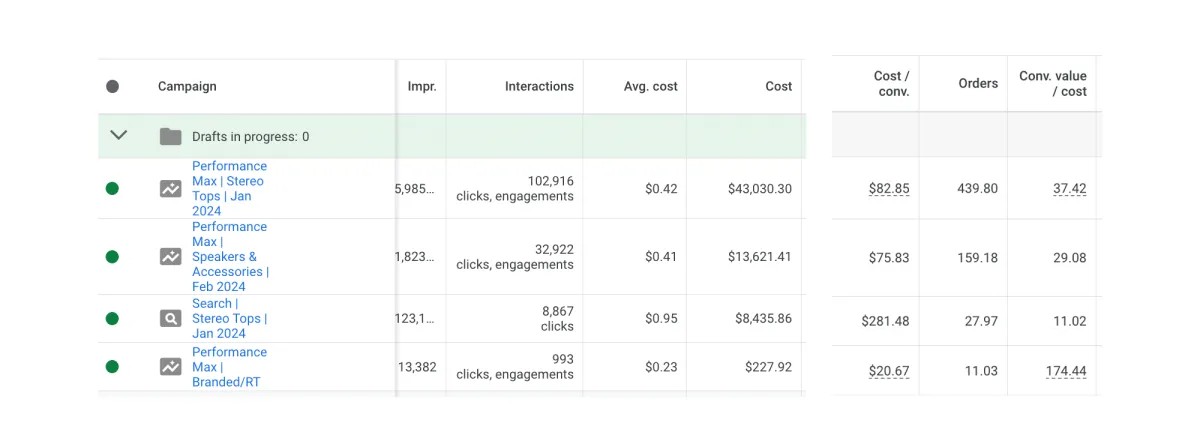Click Performance Max icon for Branded/RT campaign
The height and width of the screenshot is (444, 1200).
pos(170,367)
